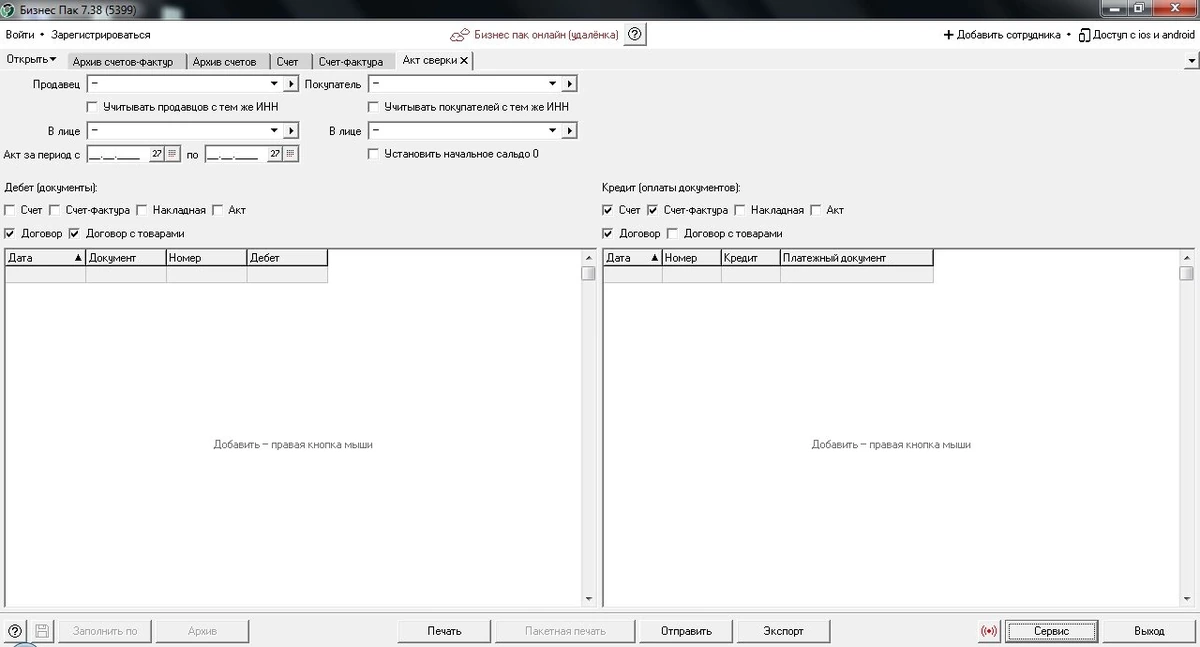1200x647 pixels.
Task: Check Установить начальное сальдо 0
Action: click(x=373, y=154)
